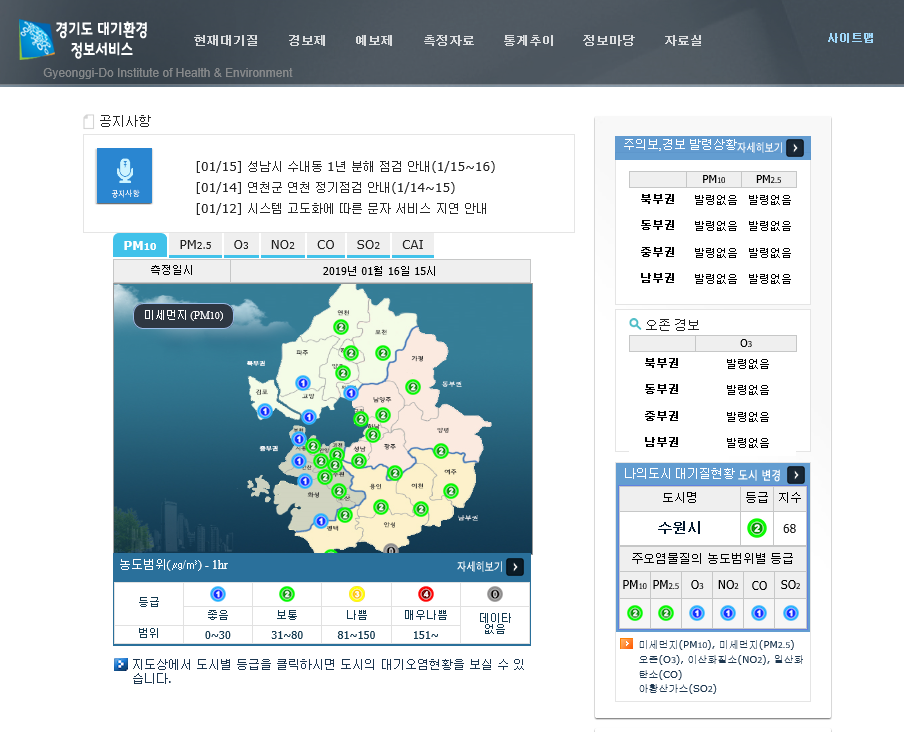Viewport: 904px width, 732px height.
Task: Open notice about 성남시 수내동 점검
Action: [x=345, y=166]
